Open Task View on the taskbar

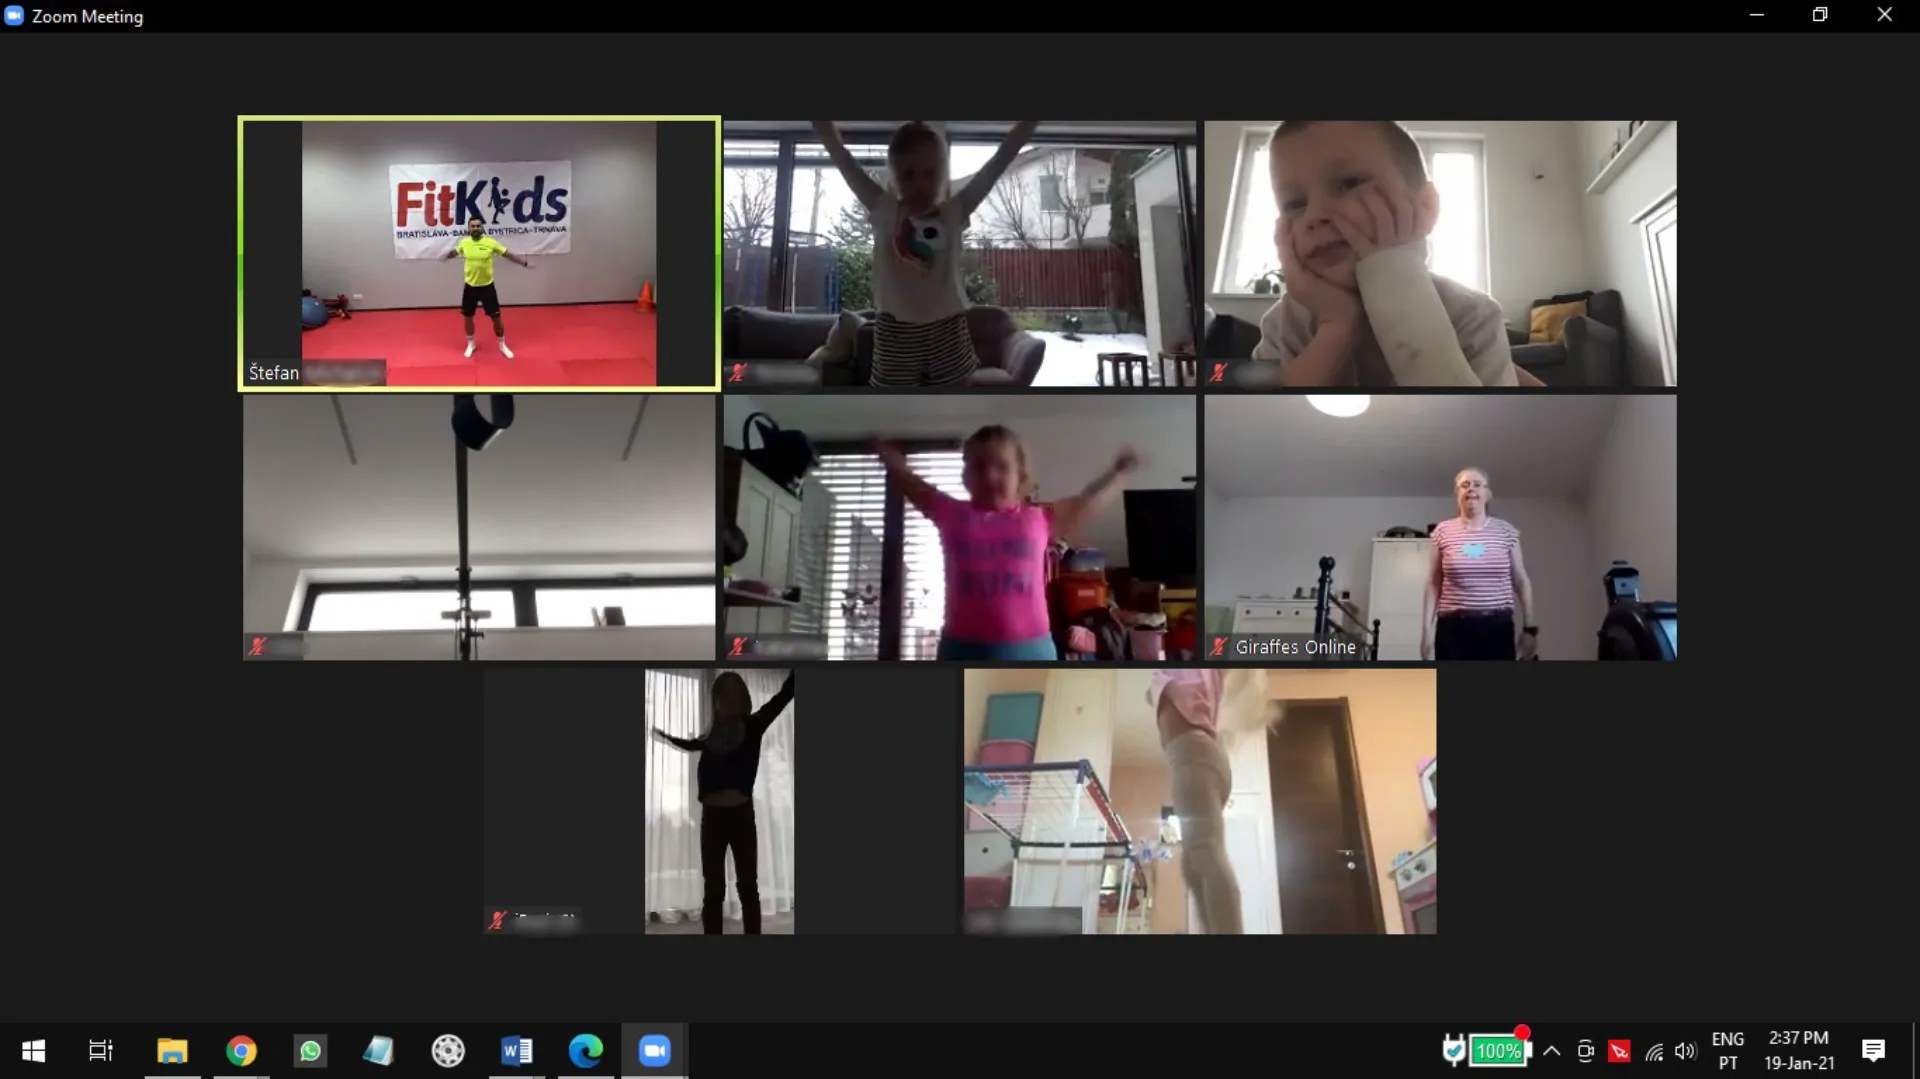pyautogui.click(x=101, y=1051)
